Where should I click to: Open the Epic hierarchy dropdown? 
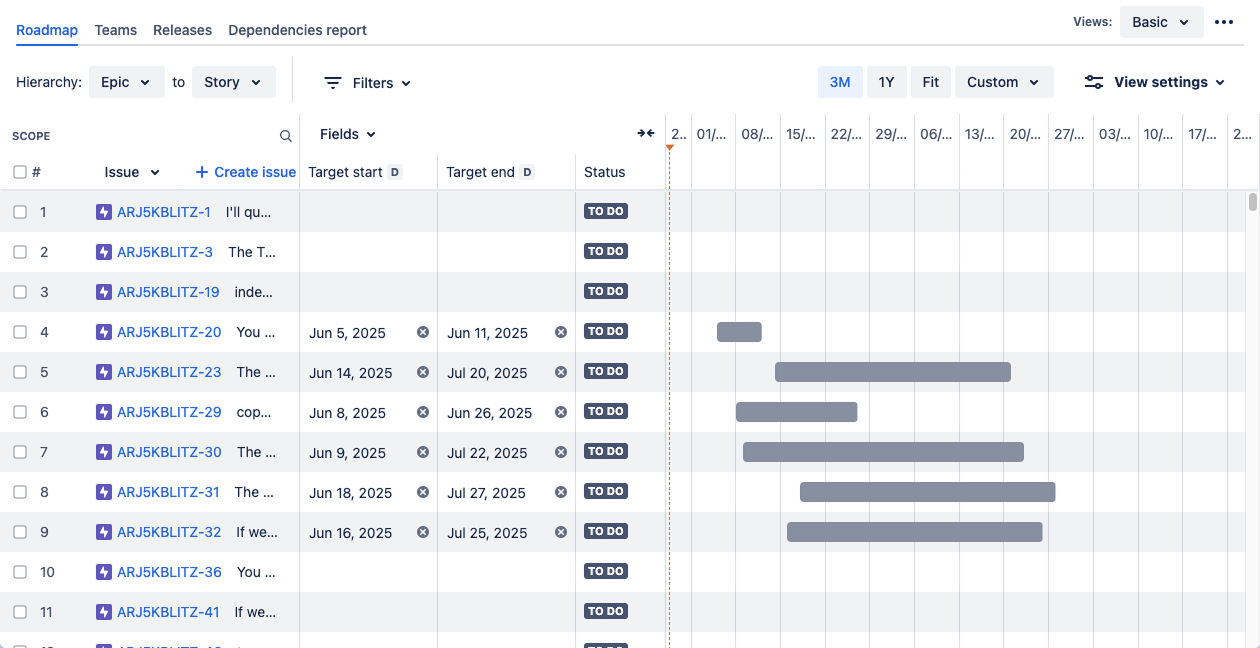[x=126, y=82]
